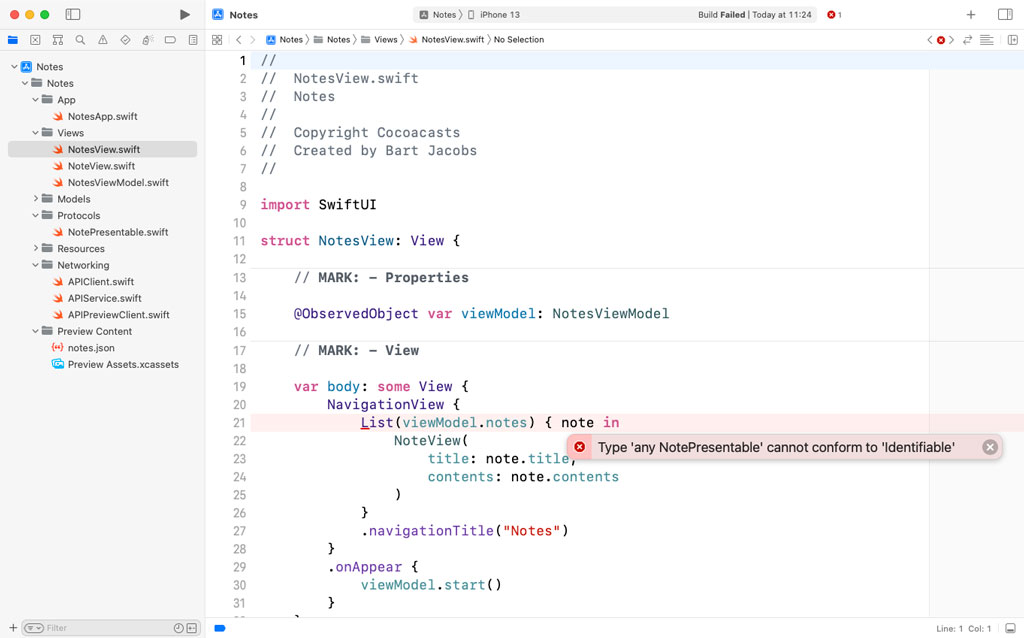1024x638 pixels.
Task: Collapse the Networking folder
Action: pos(36,265)
